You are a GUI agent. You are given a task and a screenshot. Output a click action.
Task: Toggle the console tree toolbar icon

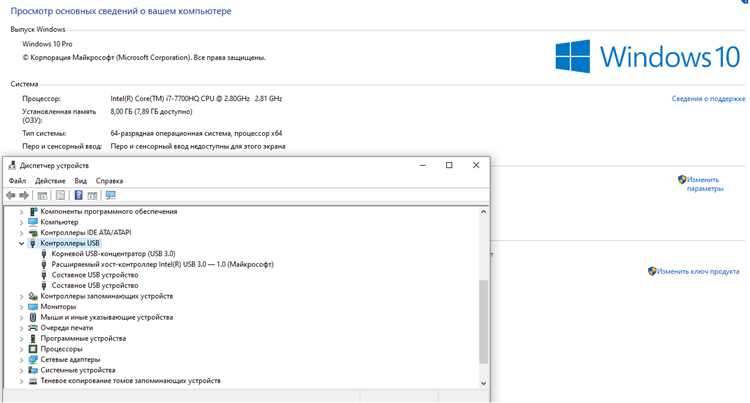coord(42,195)
